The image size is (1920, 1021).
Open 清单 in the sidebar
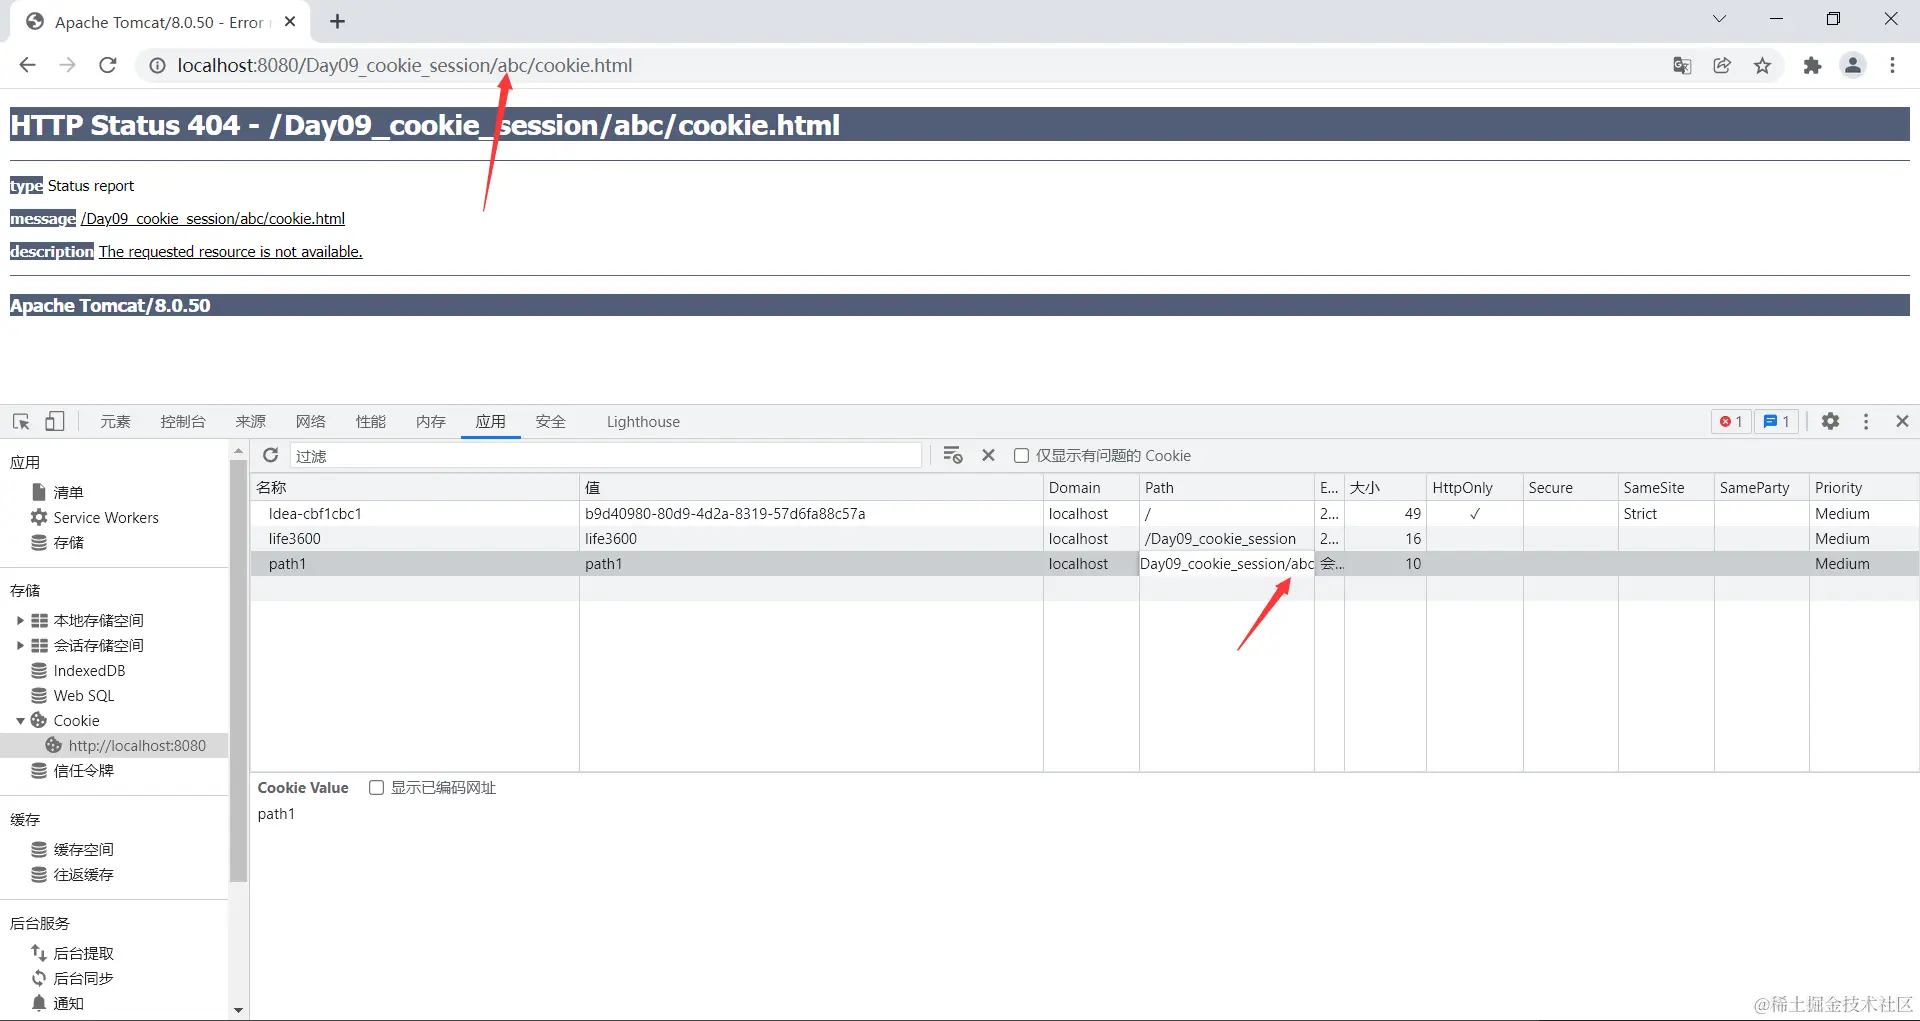(x=68, y=492)
